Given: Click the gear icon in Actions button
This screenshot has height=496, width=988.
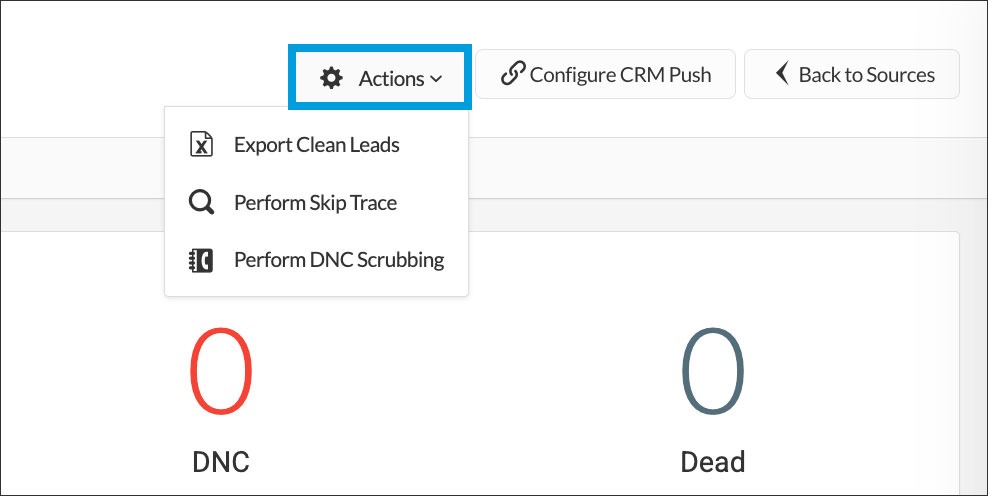Looking at the screenshot, I should coord(331,78).
